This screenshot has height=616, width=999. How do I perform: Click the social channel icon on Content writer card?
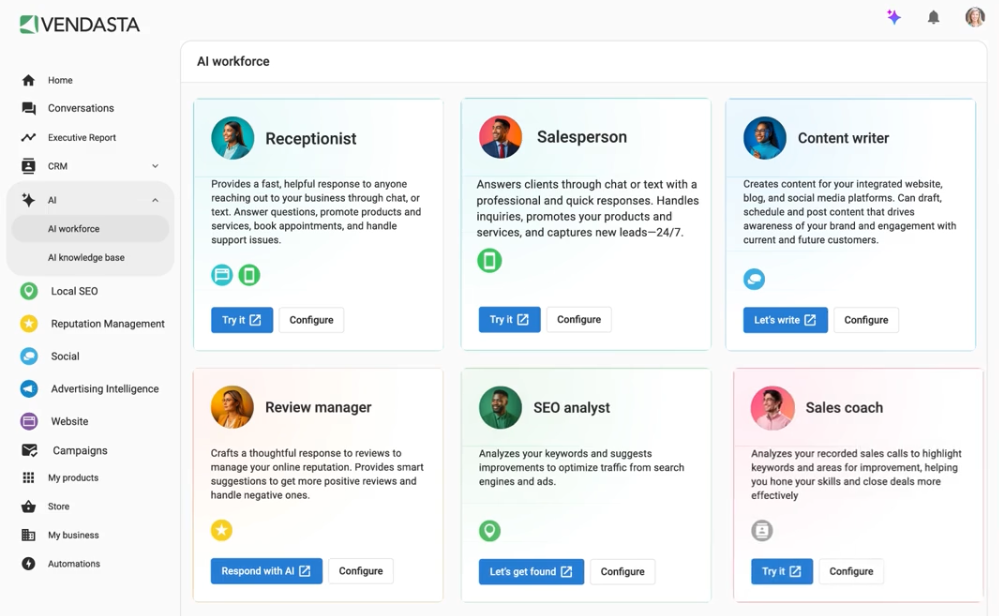(753, 279)
